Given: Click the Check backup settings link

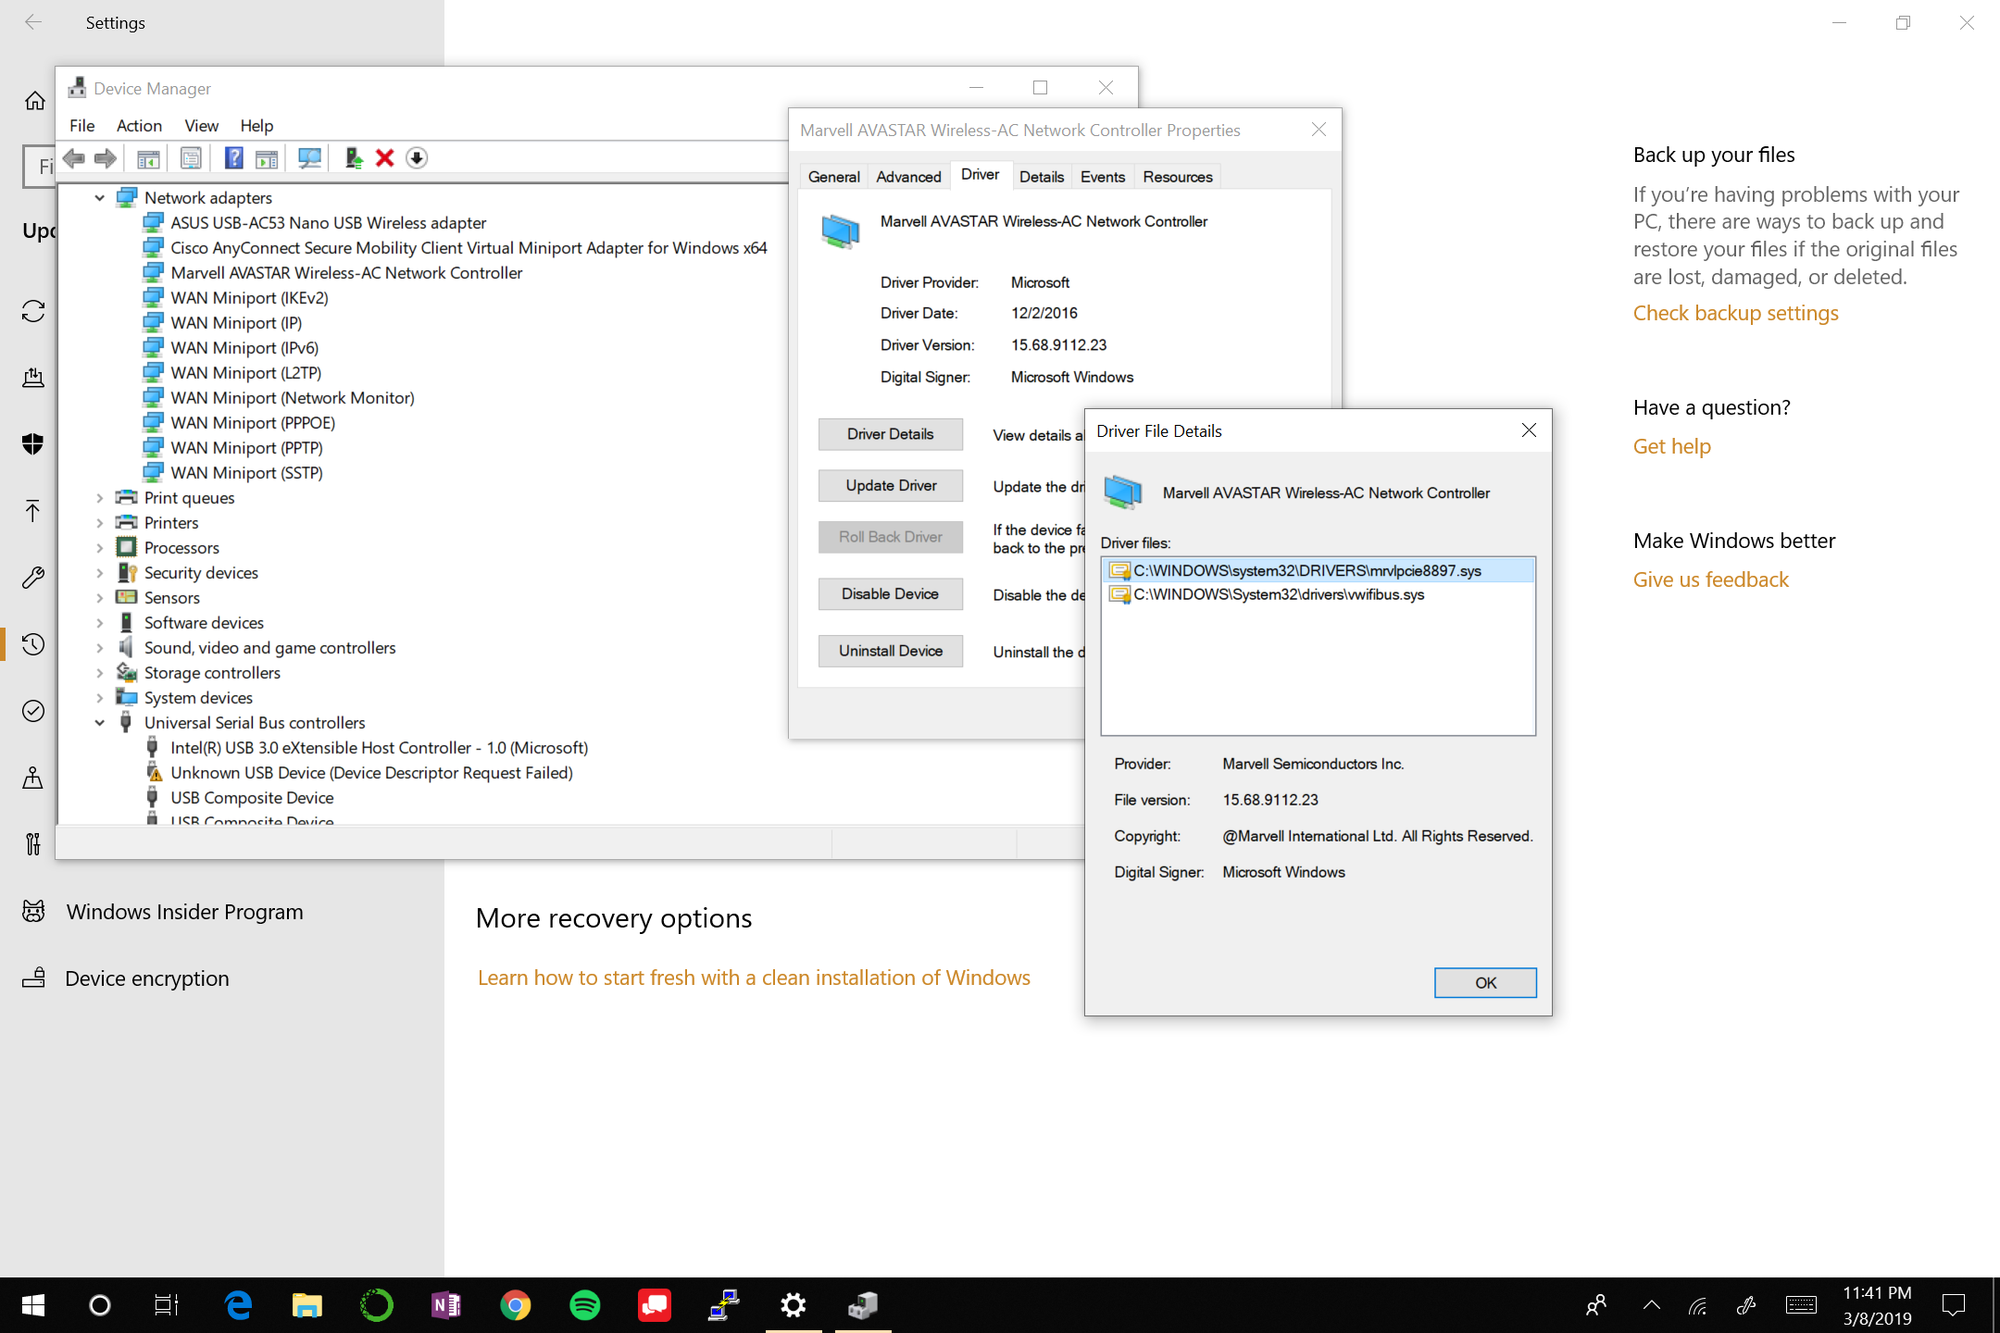Looking at the screenshot, I should [x=1735, y=313].
